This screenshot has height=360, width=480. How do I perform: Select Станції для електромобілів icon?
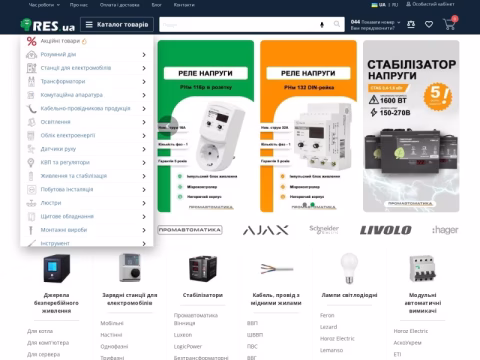point(31,68)
